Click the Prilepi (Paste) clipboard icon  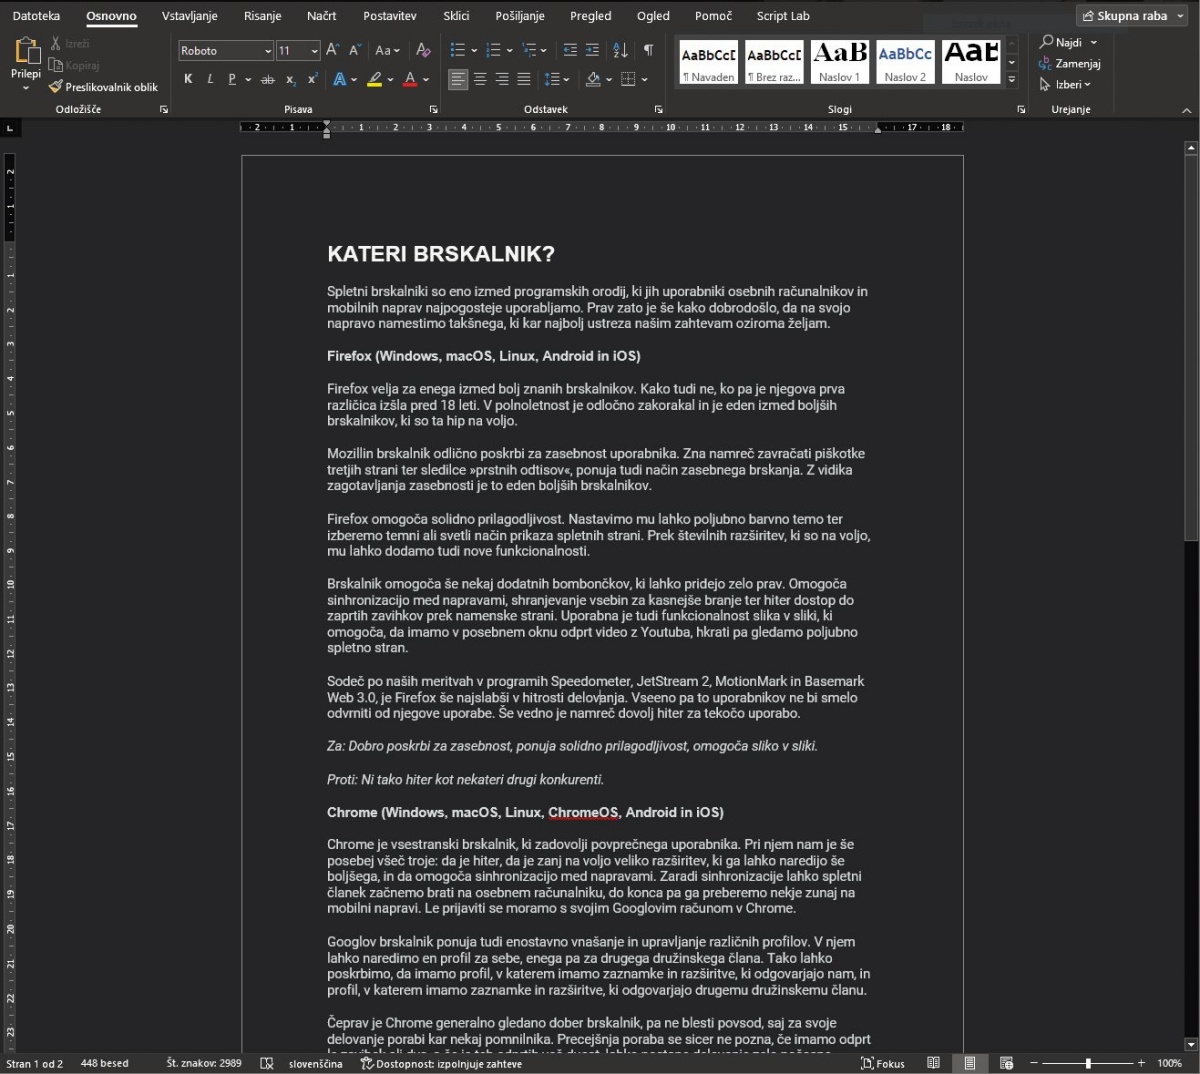pyautogui.click(x=26, y=50)
